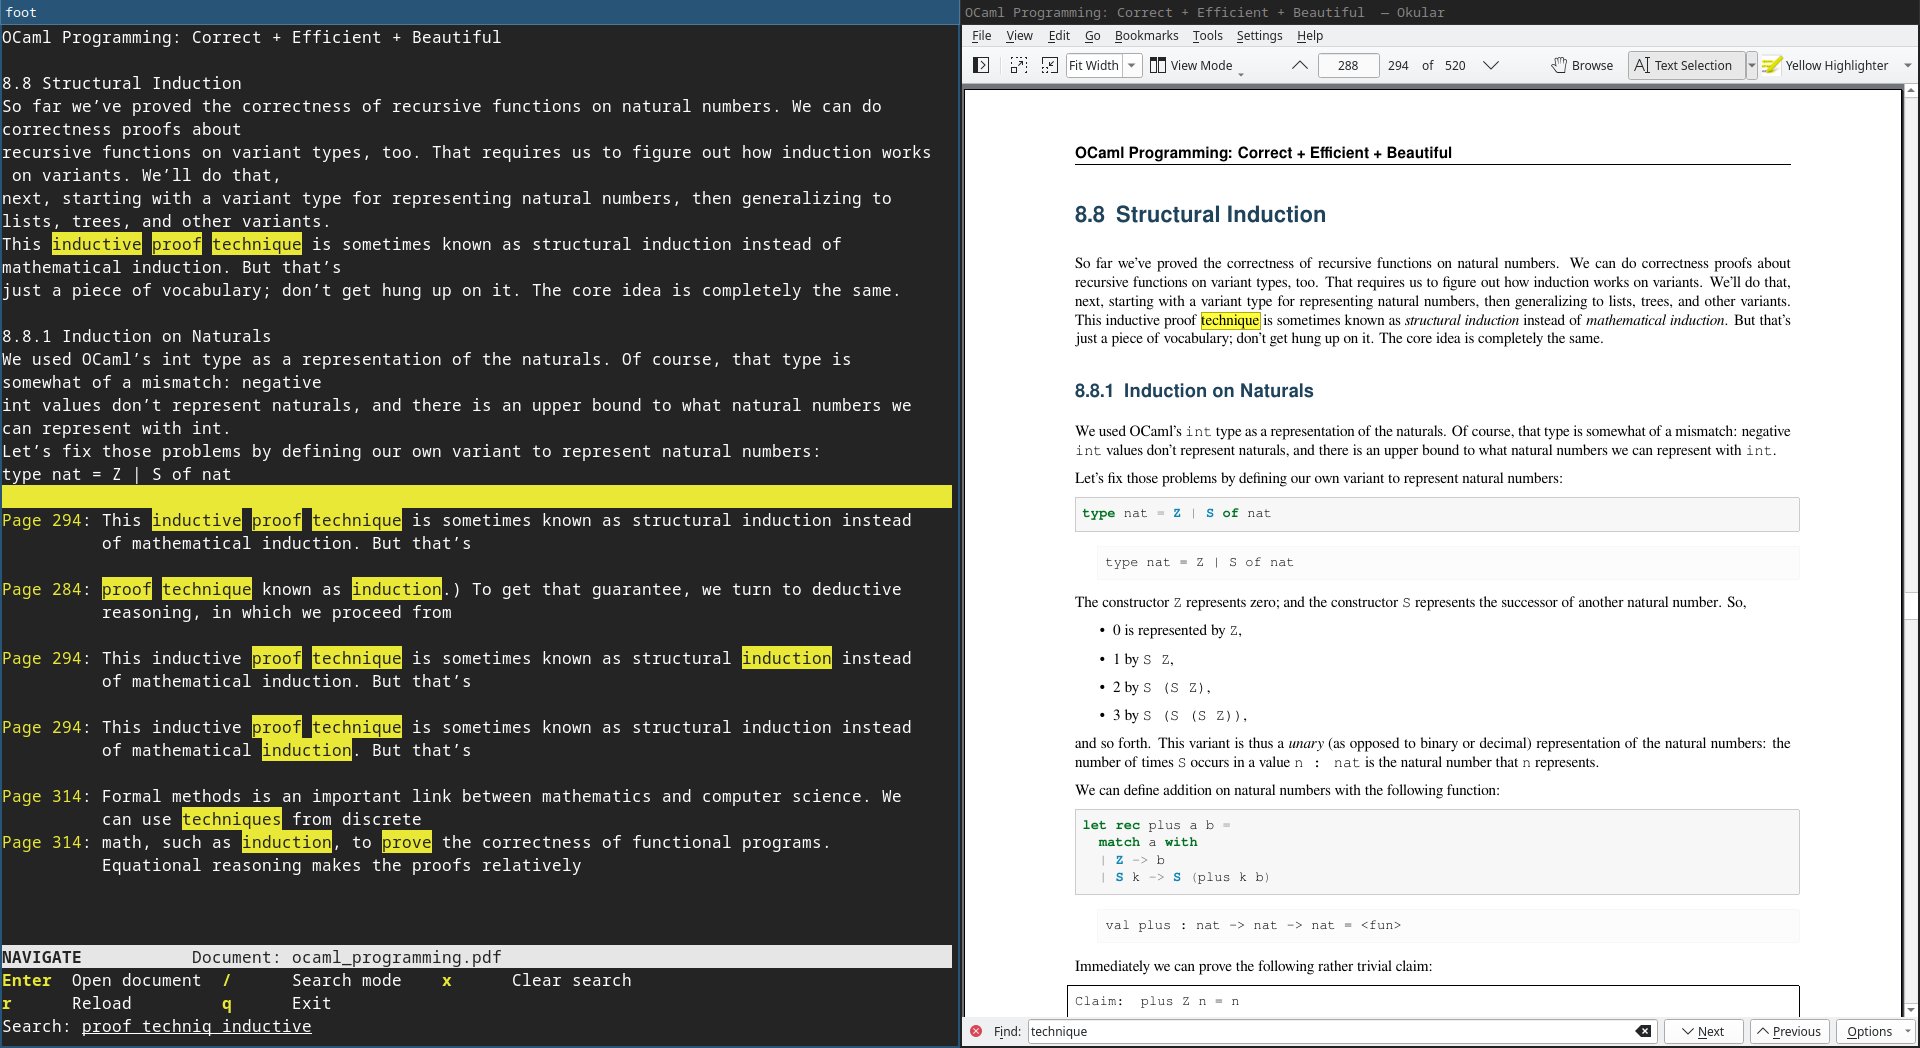1920x1048 pixels.
Task: Click 'type nat = Z | S of nat' terminal line
Action: coord(116,474)
